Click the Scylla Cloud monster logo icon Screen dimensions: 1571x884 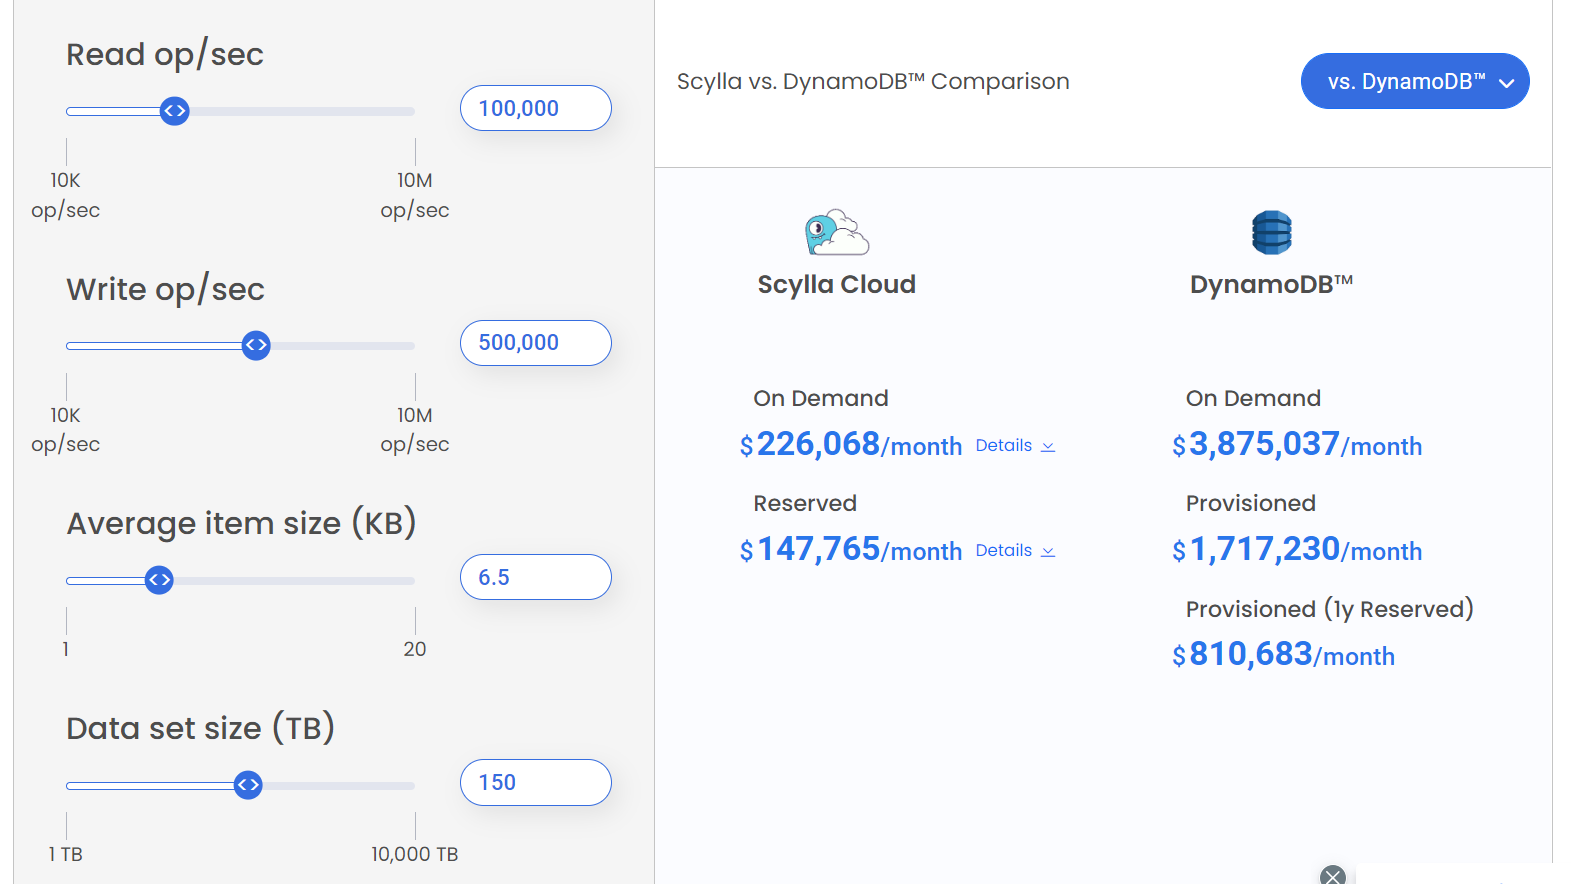click(x=837, y=232)
